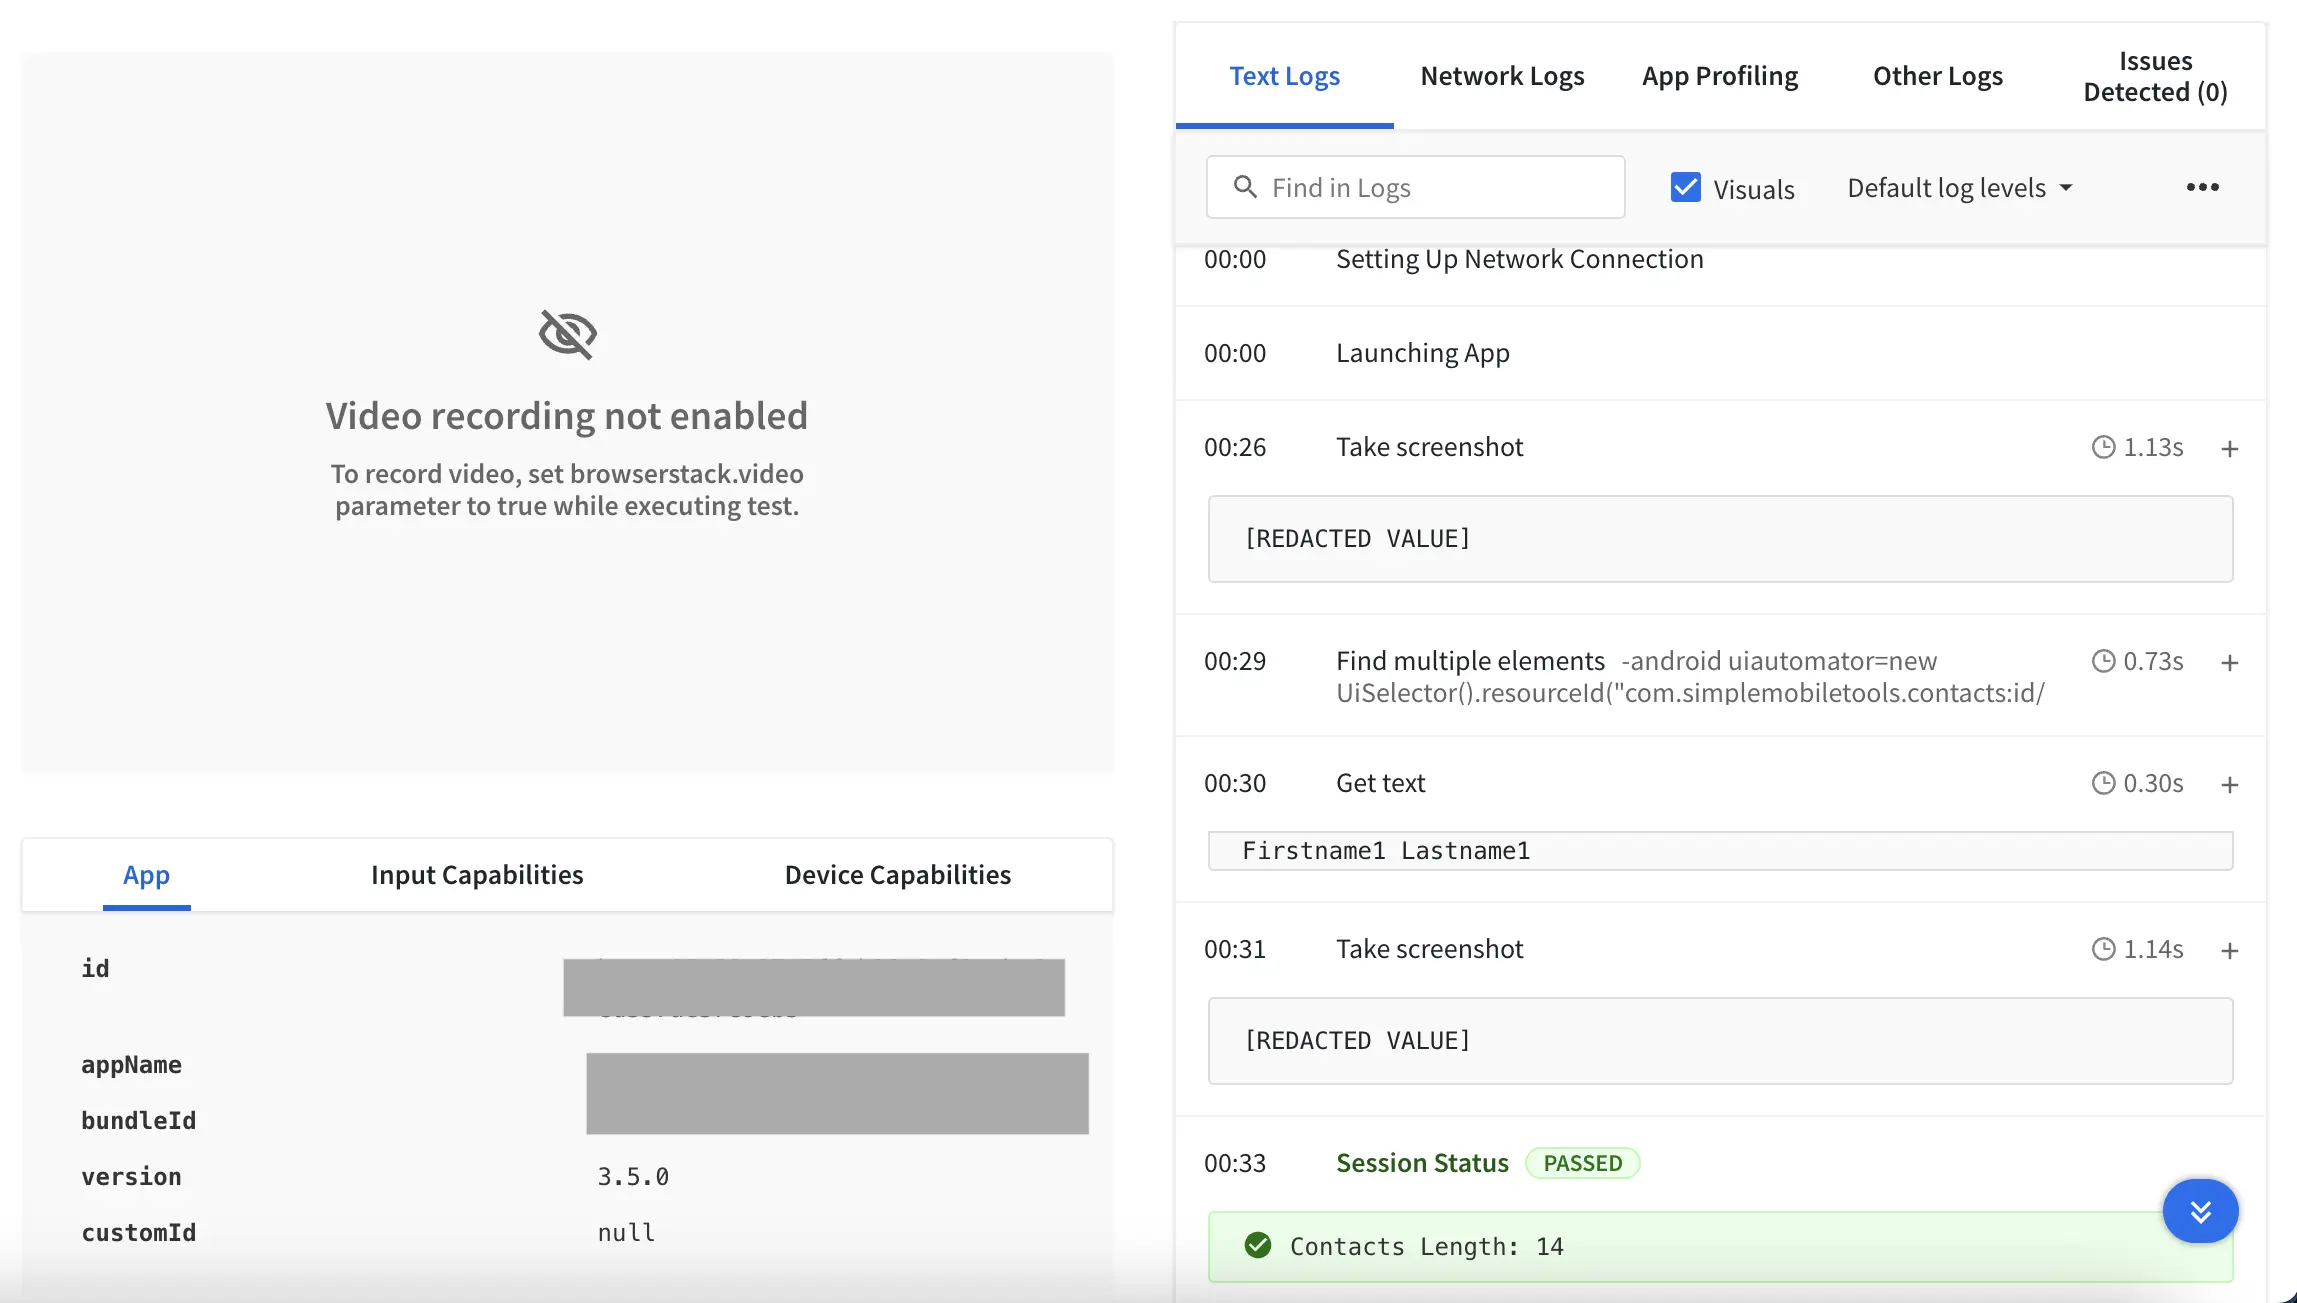Click the Issues Detected (0) tab
The height and width of the screenshot is (1303, 2297).
coord(2155,76)
